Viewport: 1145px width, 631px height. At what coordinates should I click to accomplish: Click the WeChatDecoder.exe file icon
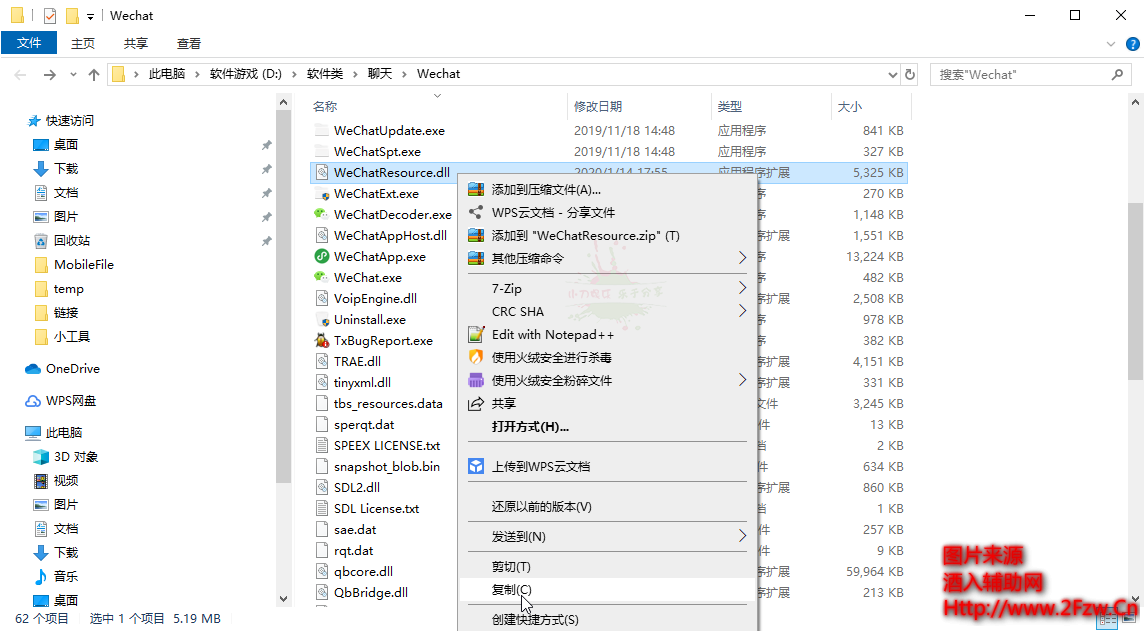click(x=321, y=215)
